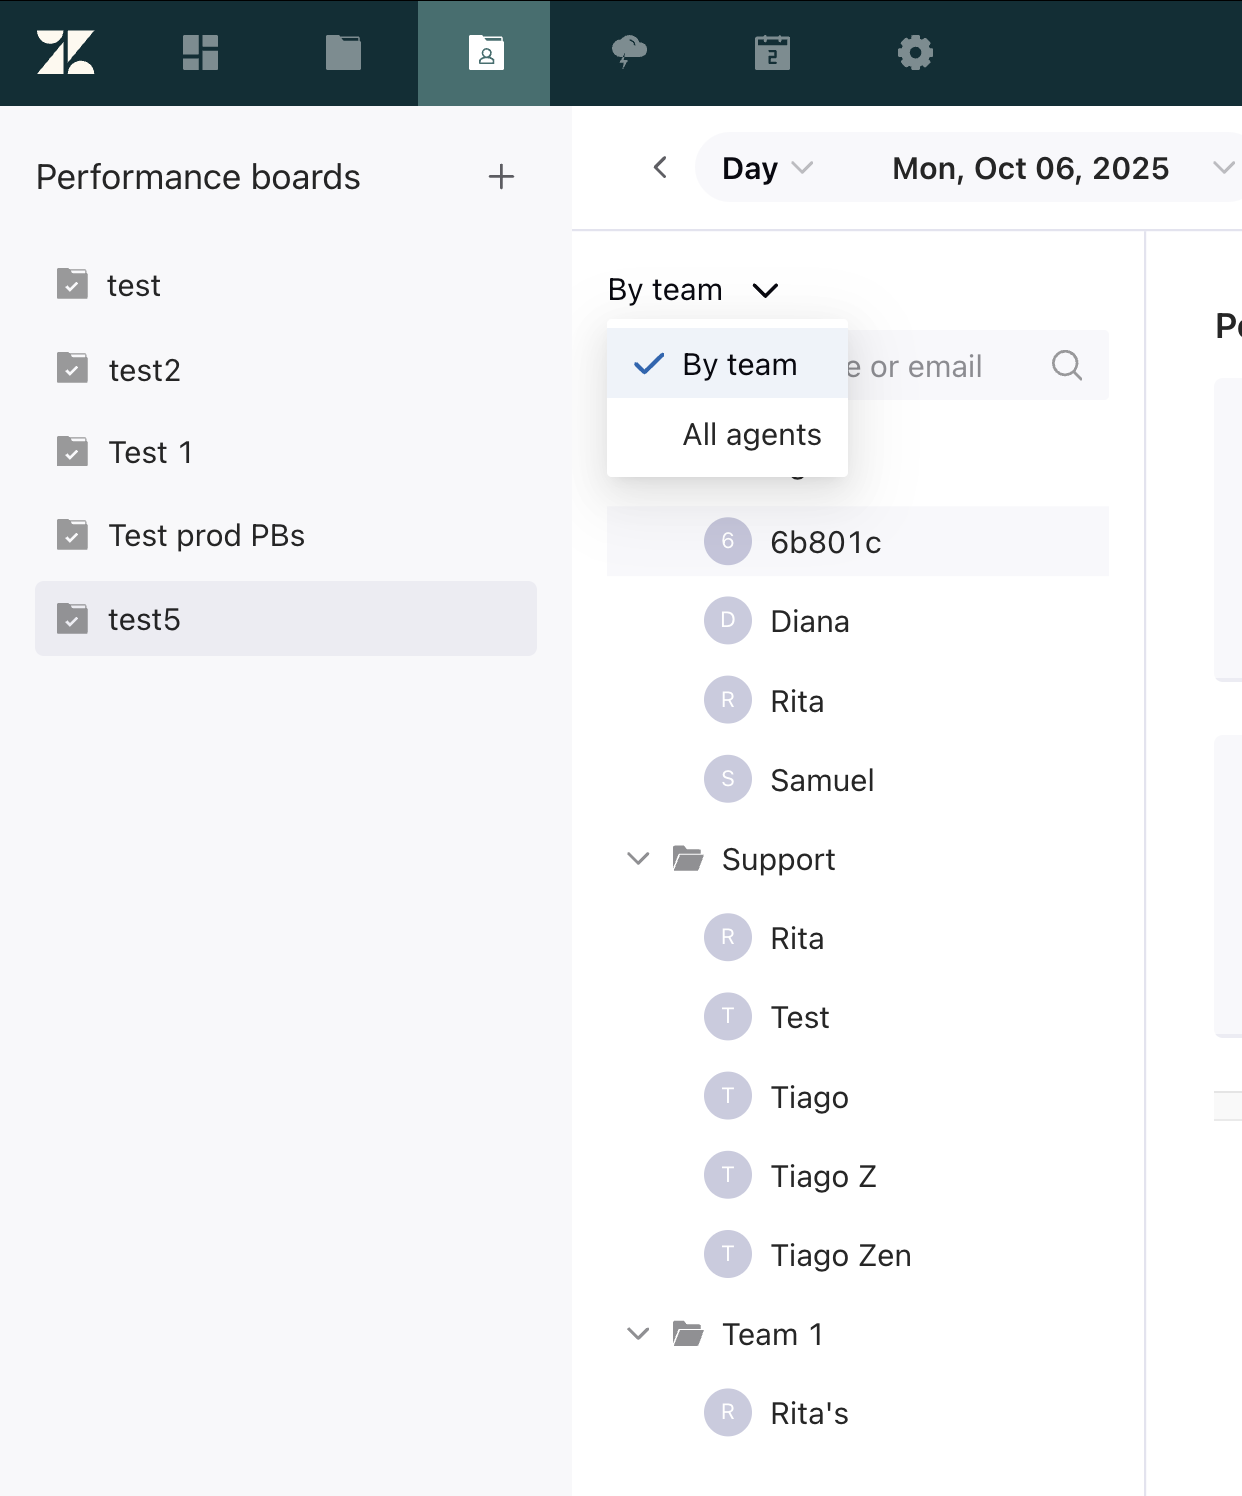
Task: Select agent Diana from list
Action: point(809,622)
